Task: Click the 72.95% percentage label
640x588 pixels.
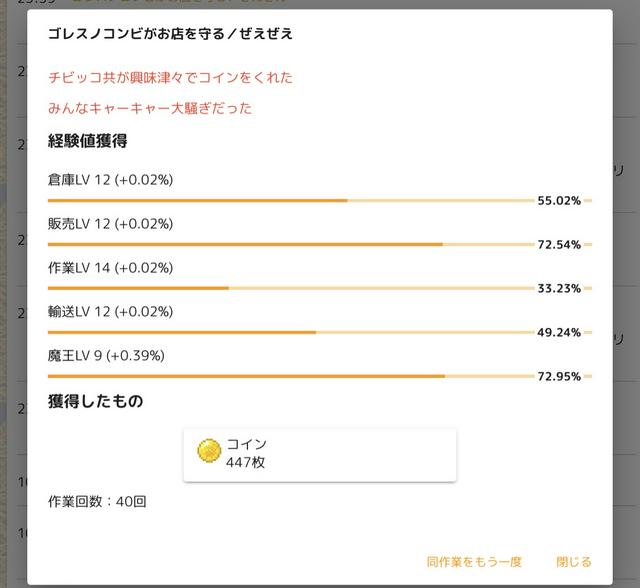Action: (x=559, y=377)
